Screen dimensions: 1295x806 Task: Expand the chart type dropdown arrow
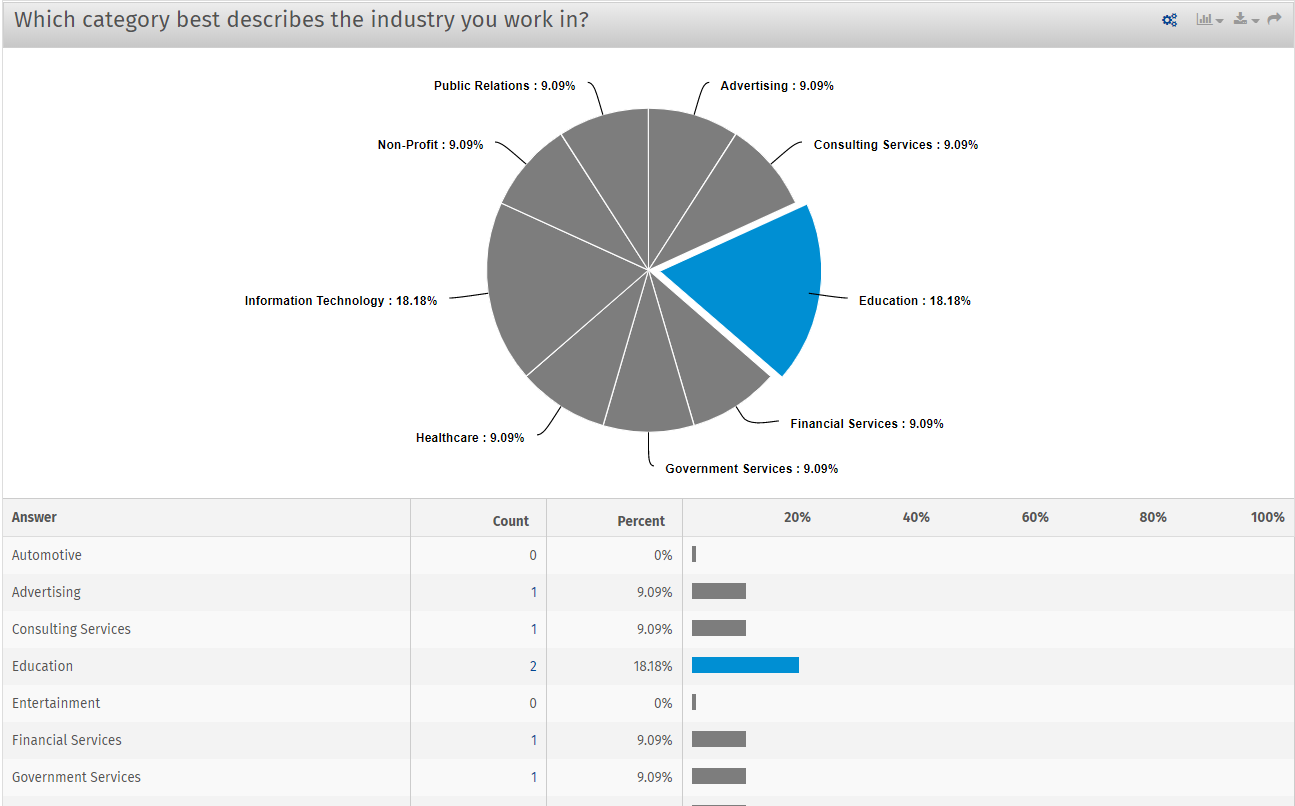click(x=1220, y=20)
